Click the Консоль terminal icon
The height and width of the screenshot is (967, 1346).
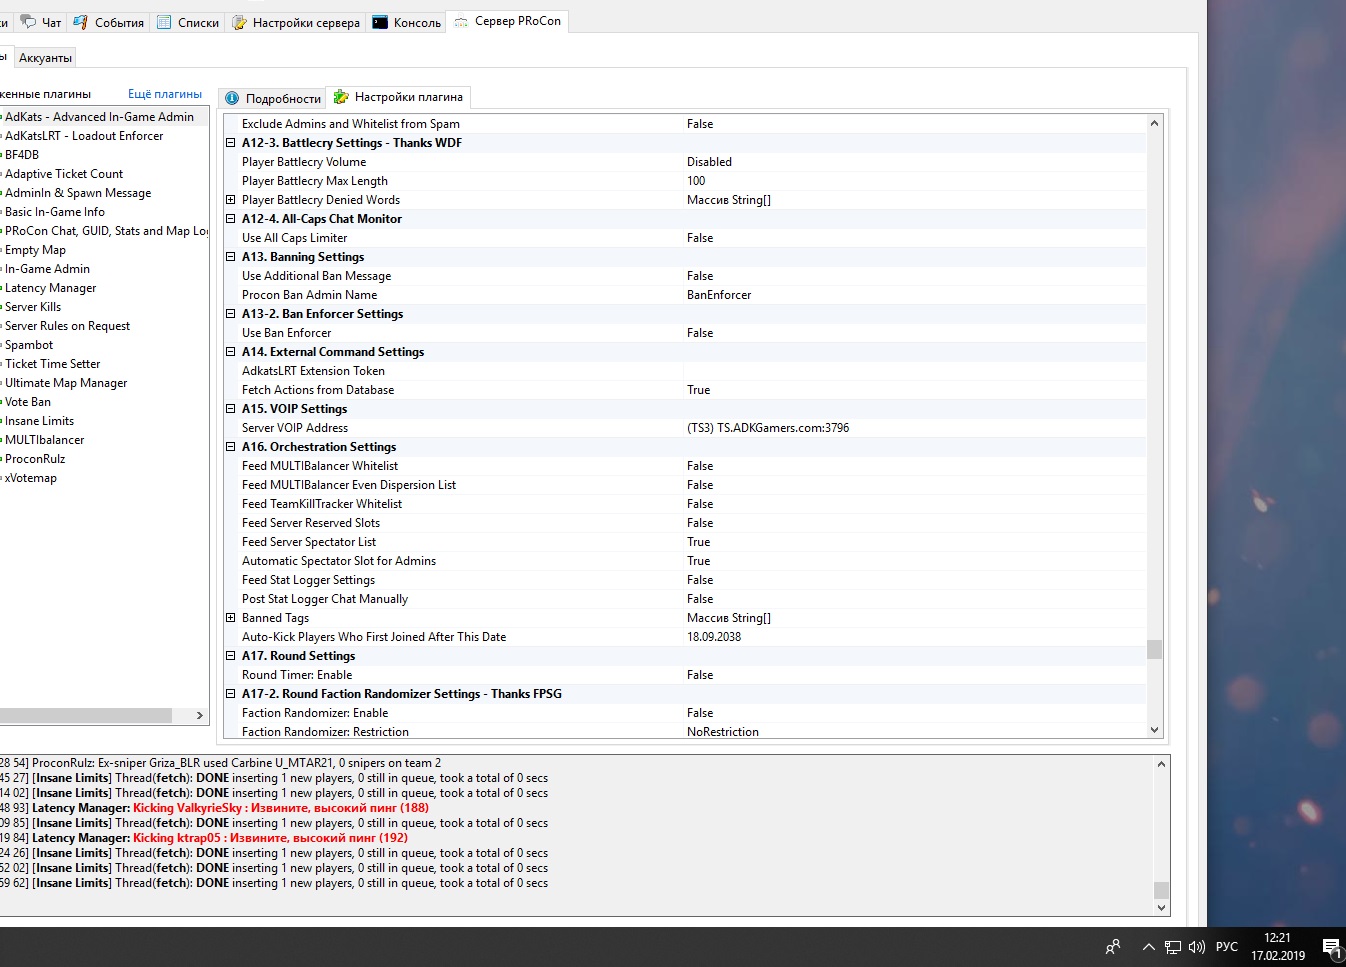click(x=380, y=22)
